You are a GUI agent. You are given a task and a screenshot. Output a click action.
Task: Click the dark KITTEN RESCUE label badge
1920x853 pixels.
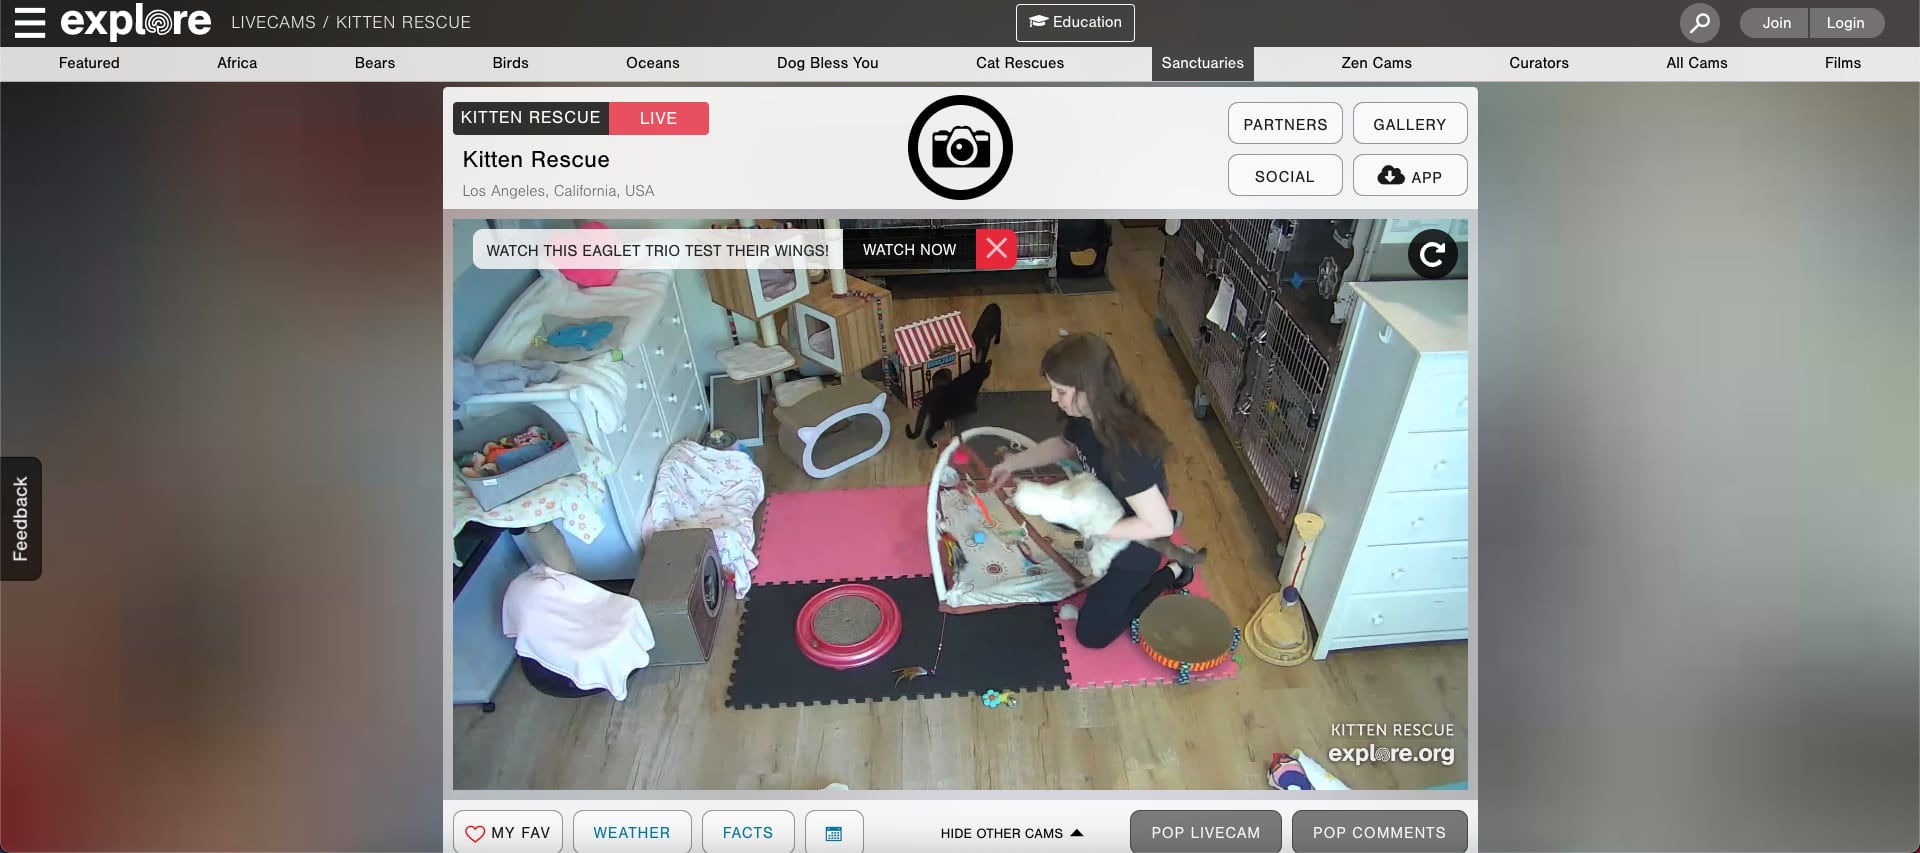531,118
